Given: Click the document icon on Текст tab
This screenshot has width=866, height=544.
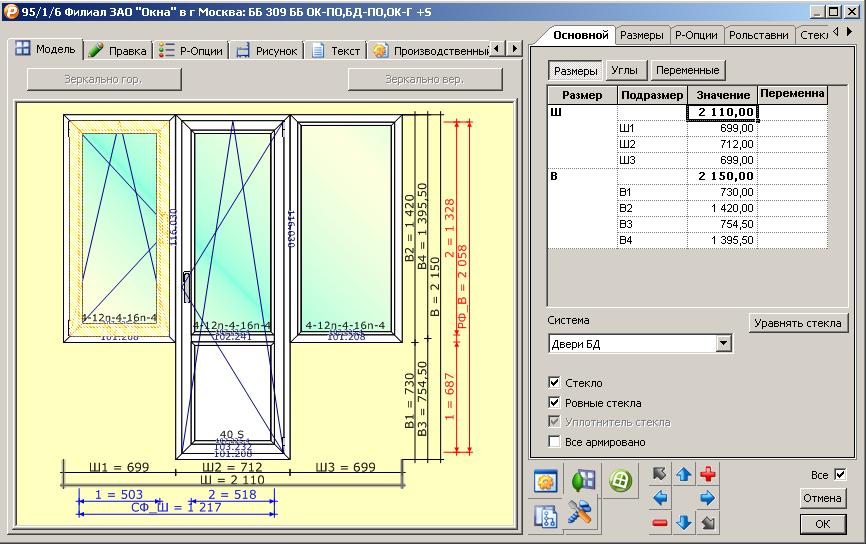Looking at the screenshot, I should tap(318, 51).
